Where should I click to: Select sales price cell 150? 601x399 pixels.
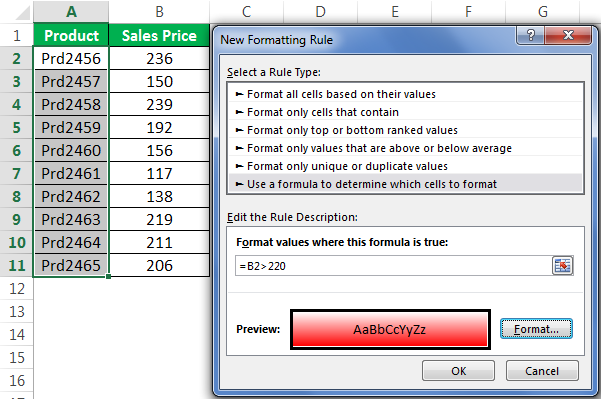(159, 81)
